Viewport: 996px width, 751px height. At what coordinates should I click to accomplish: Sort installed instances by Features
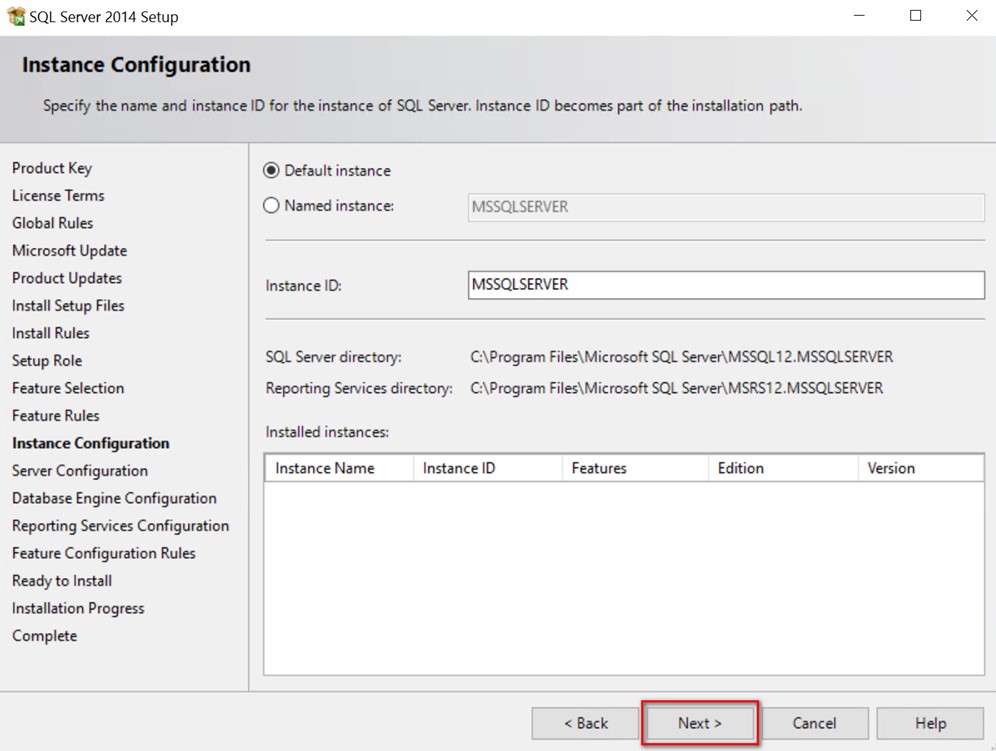point(635,468)
